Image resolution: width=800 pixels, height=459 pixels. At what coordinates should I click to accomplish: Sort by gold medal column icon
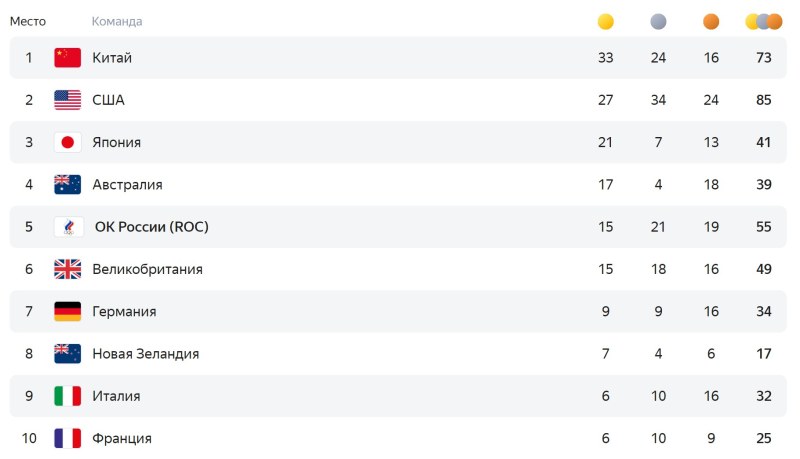pos(605,21)
